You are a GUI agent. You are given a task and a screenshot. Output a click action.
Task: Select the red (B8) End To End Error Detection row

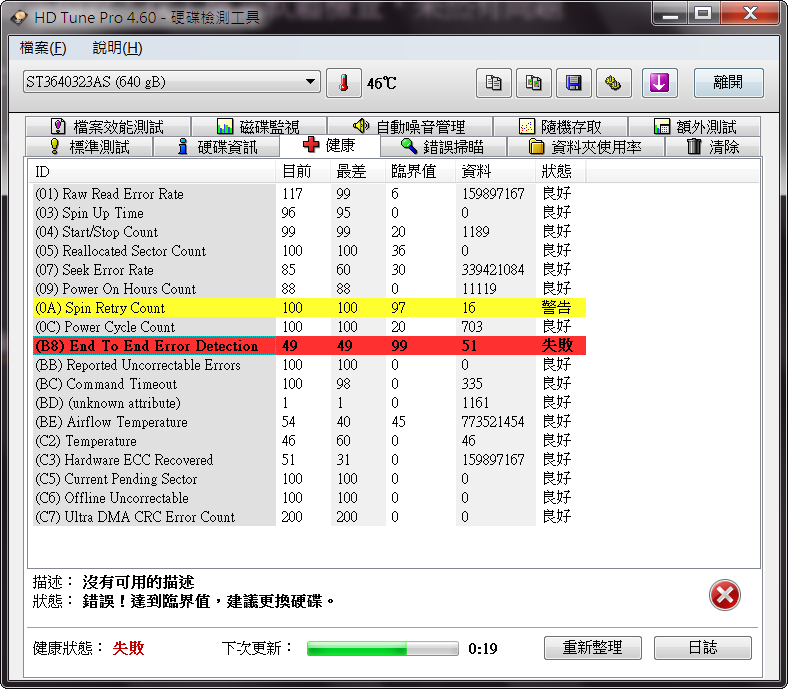pos(310,346)
